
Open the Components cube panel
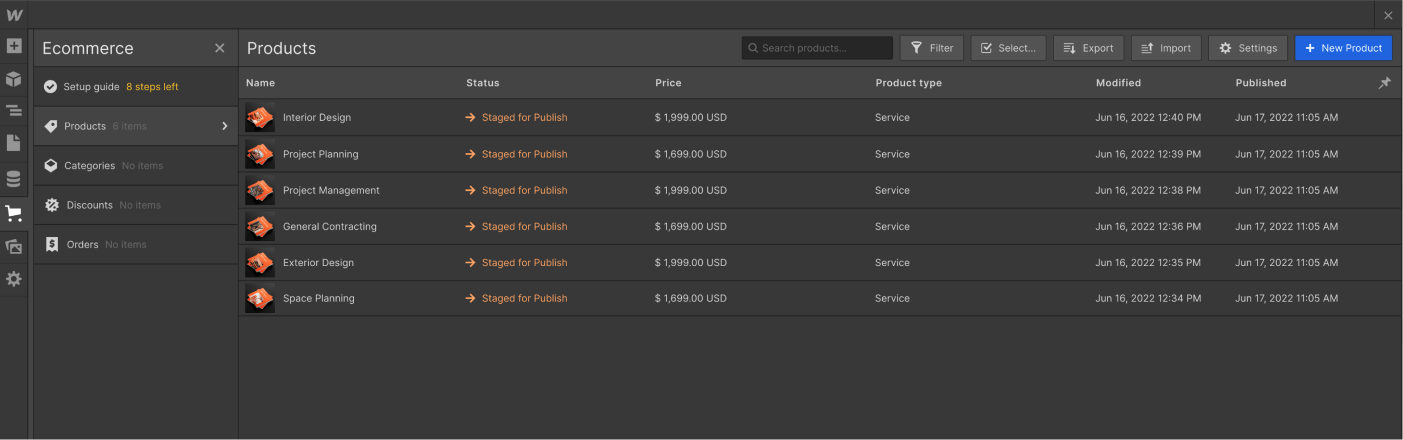point(14,79)
